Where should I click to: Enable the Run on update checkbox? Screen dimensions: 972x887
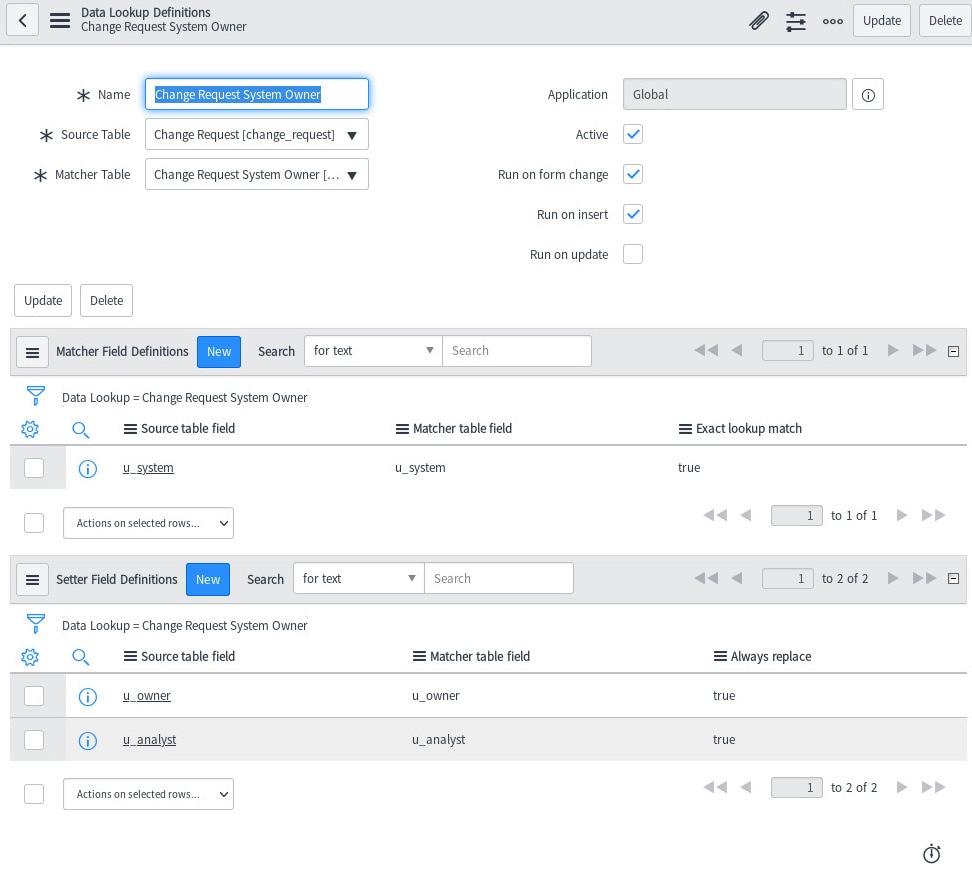pyautogui.click(x=633, y=254)
